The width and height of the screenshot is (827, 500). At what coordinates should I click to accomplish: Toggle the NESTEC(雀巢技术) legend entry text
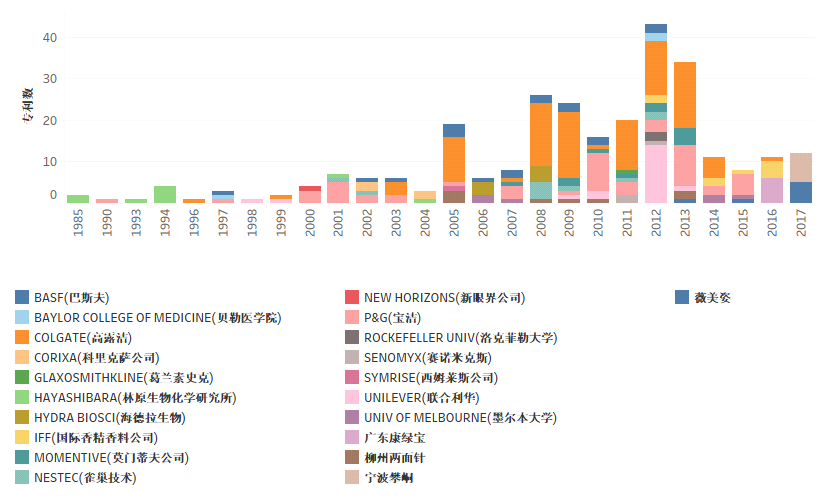click(x=85, y=477)
